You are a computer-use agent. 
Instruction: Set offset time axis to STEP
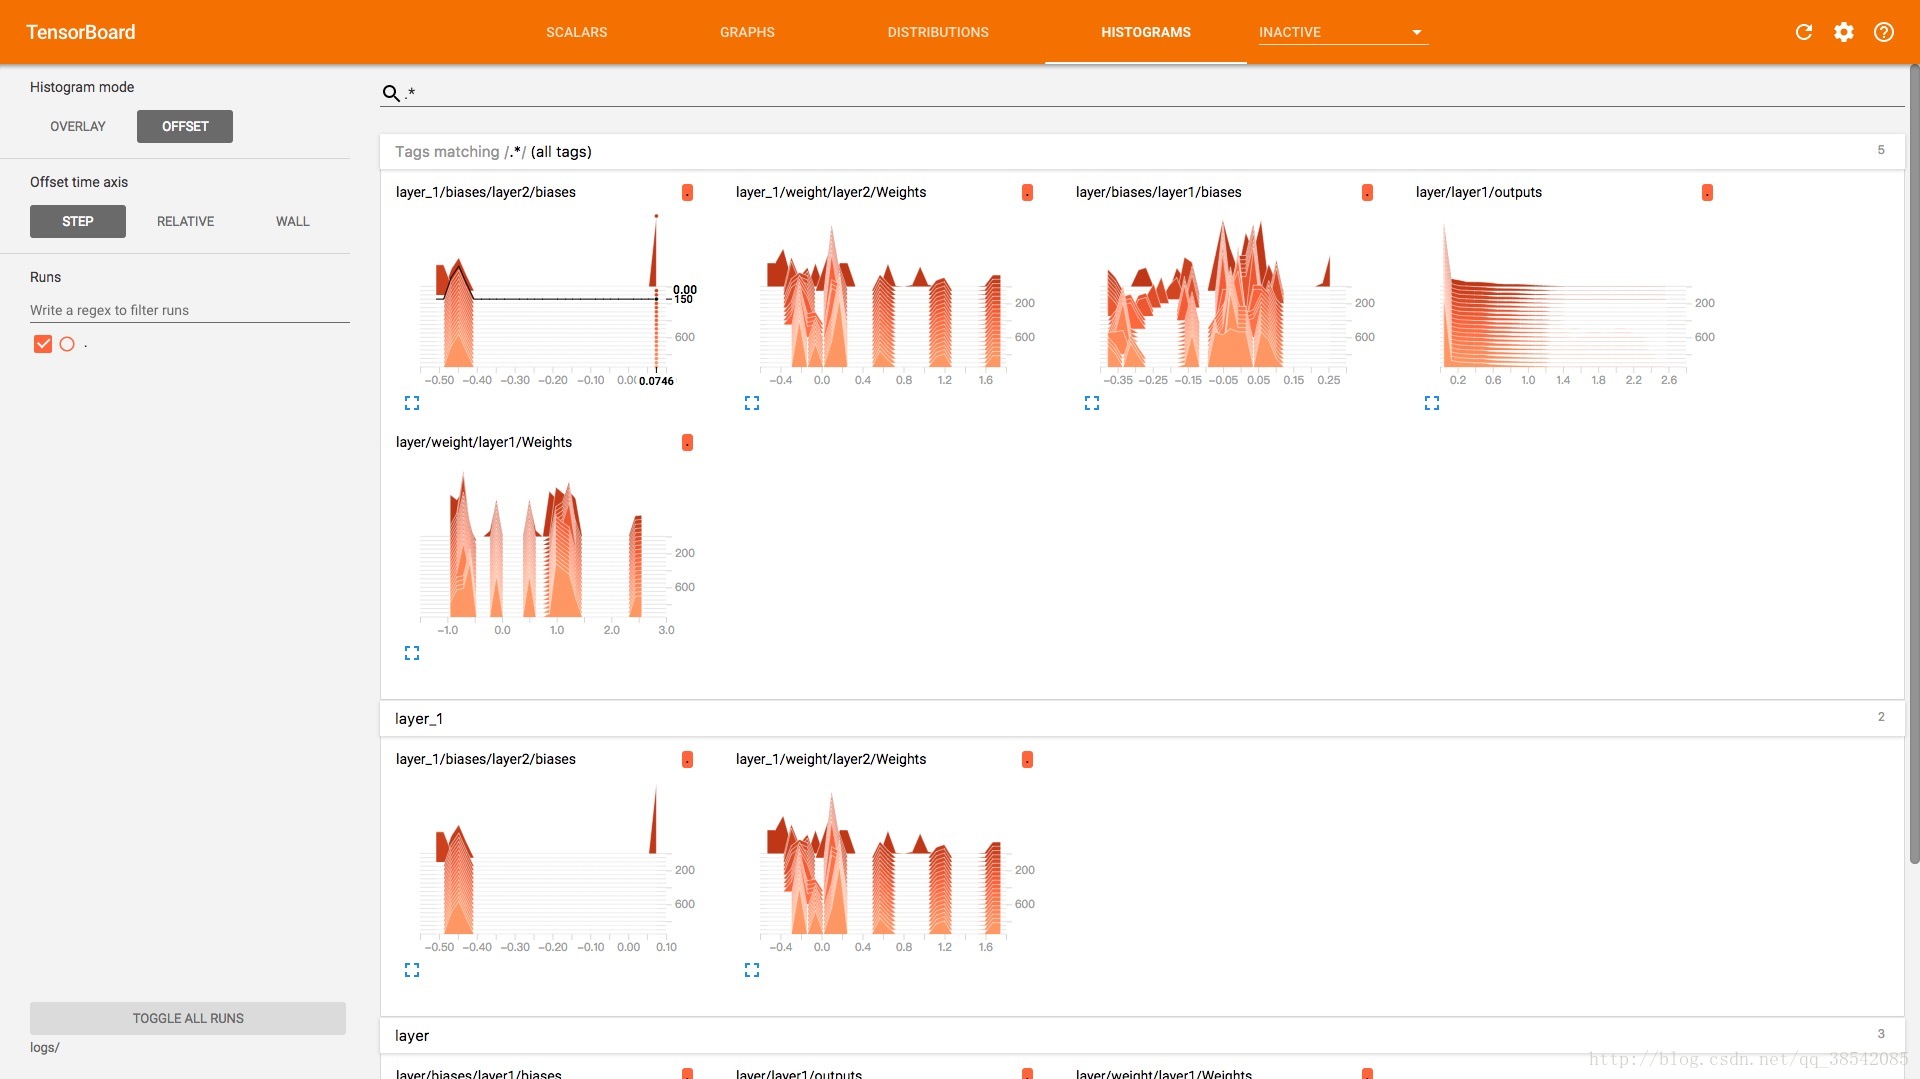point(78,221)
